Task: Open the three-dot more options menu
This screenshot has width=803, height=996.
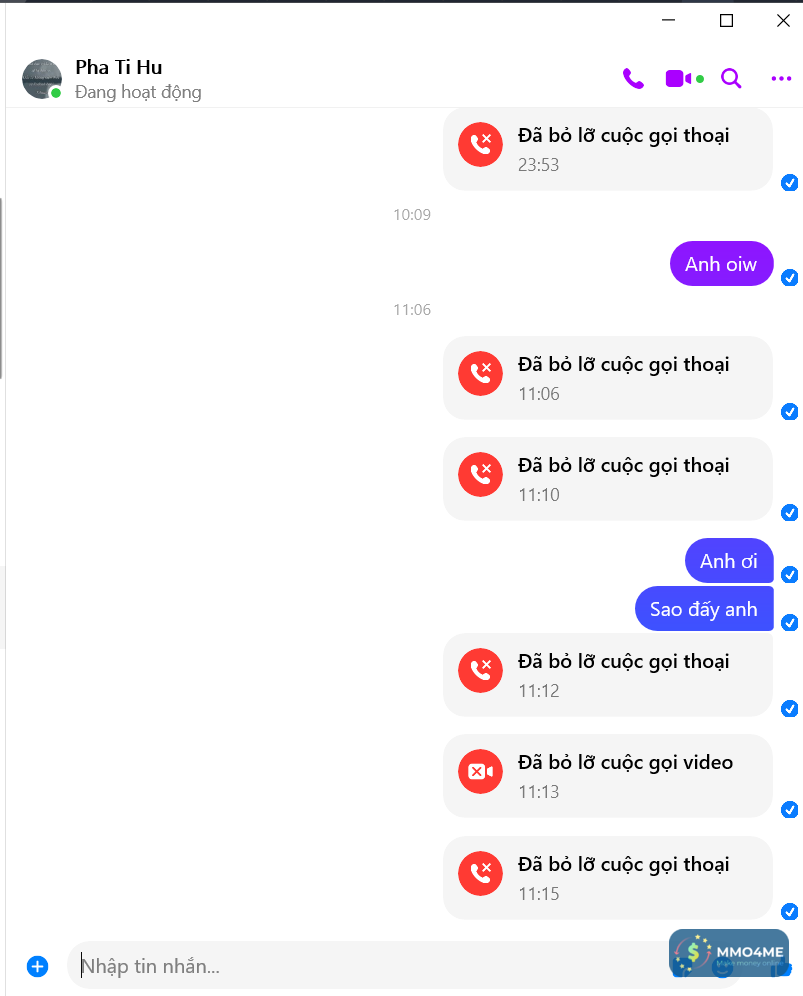Action: (x=781, y=79)
